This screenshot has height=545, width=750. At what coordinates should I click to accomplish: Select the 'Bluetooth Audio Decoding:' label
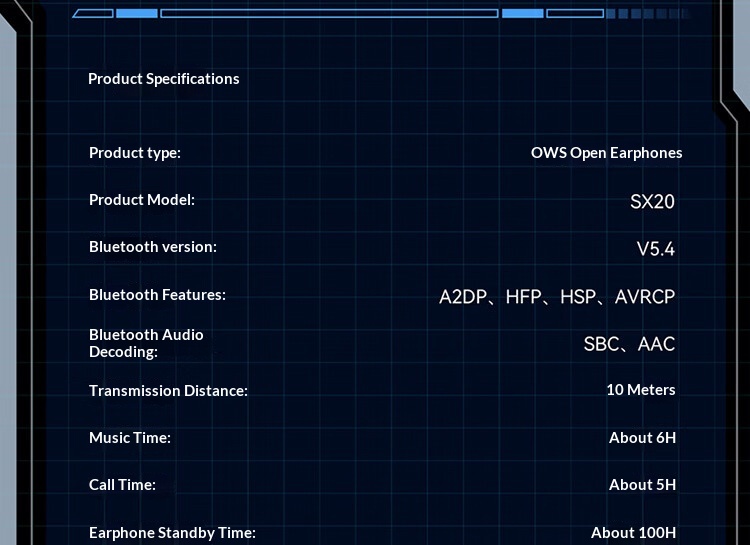click(146, 343)
